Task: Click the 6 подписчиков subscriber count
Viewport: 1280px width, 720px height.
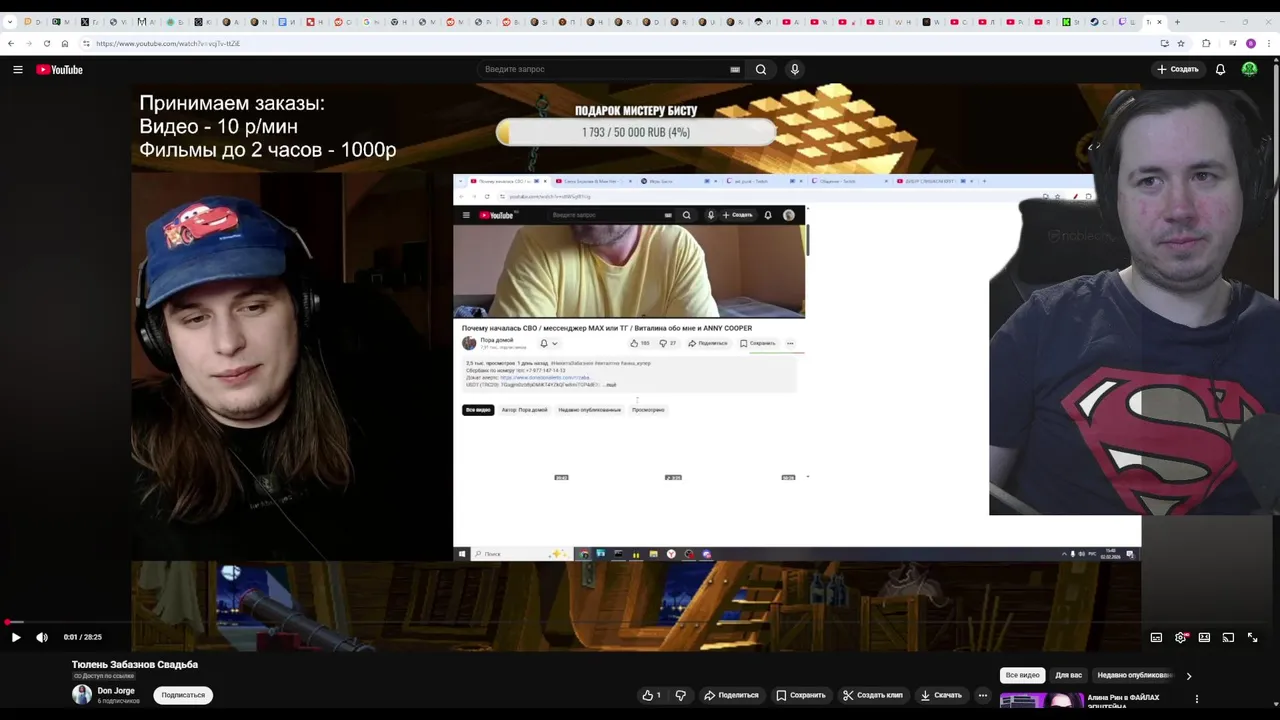Action: 118,701
